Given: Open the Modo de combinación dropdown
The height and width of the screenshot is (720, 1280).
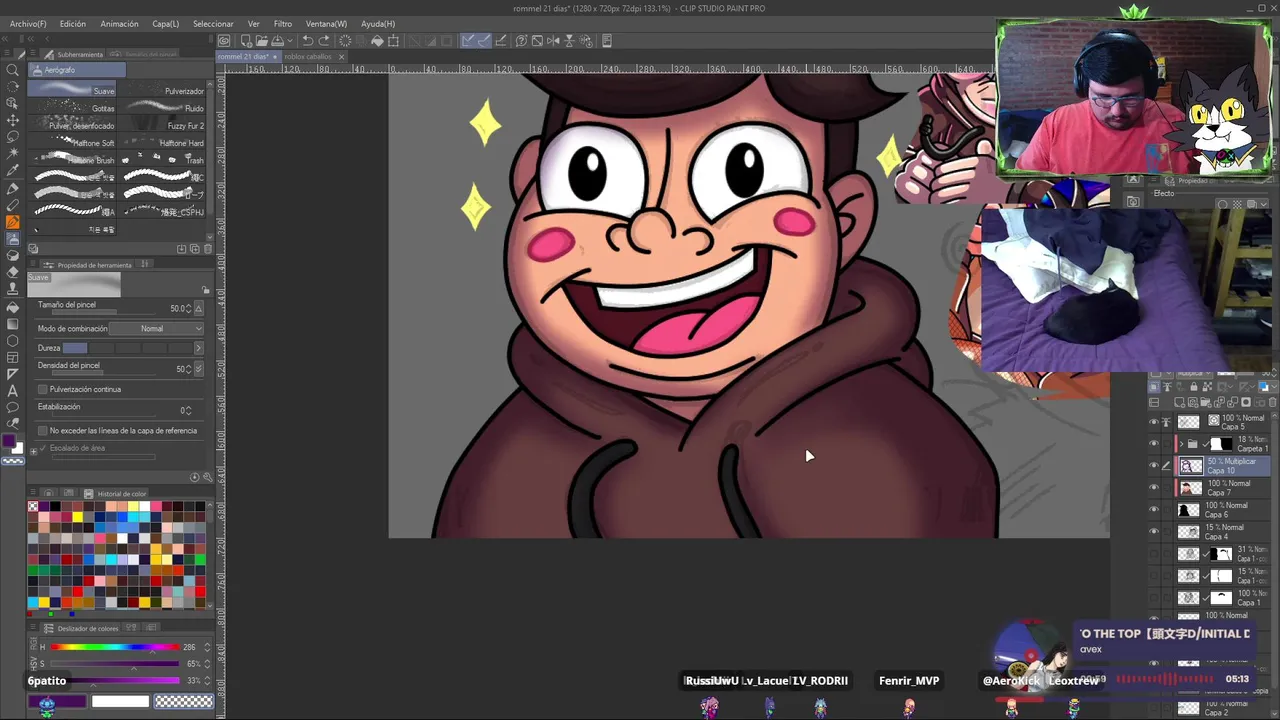Looking at the screenshot, I should pos(156,329).
